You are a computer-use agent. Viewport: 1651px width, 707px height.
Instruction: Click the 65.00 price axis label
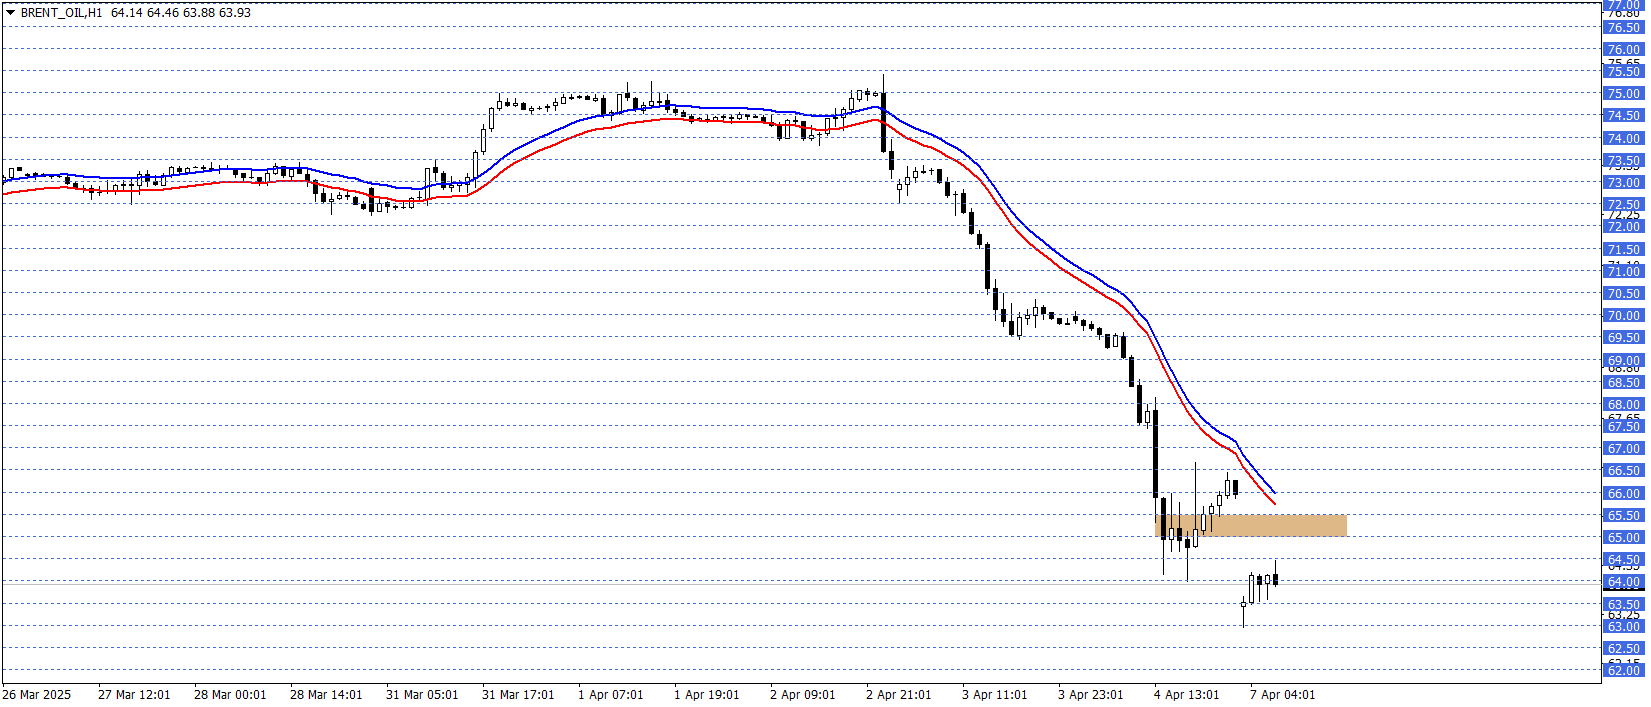pos(1623,538)
